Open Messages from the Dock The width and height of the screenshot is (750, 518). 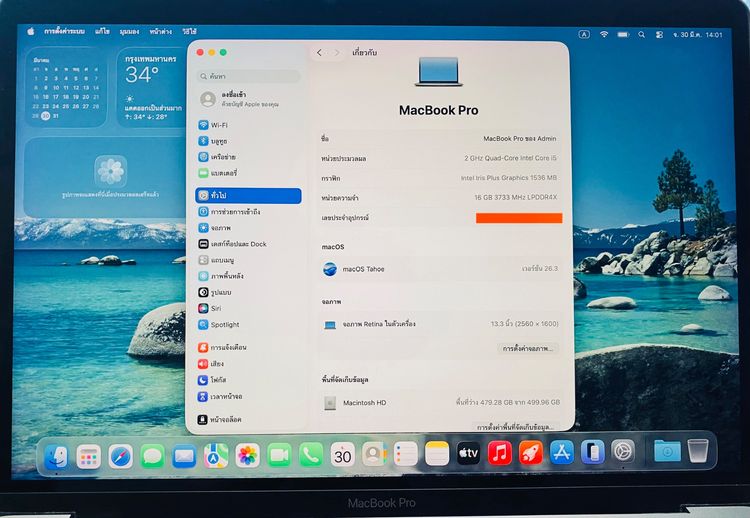153,455
